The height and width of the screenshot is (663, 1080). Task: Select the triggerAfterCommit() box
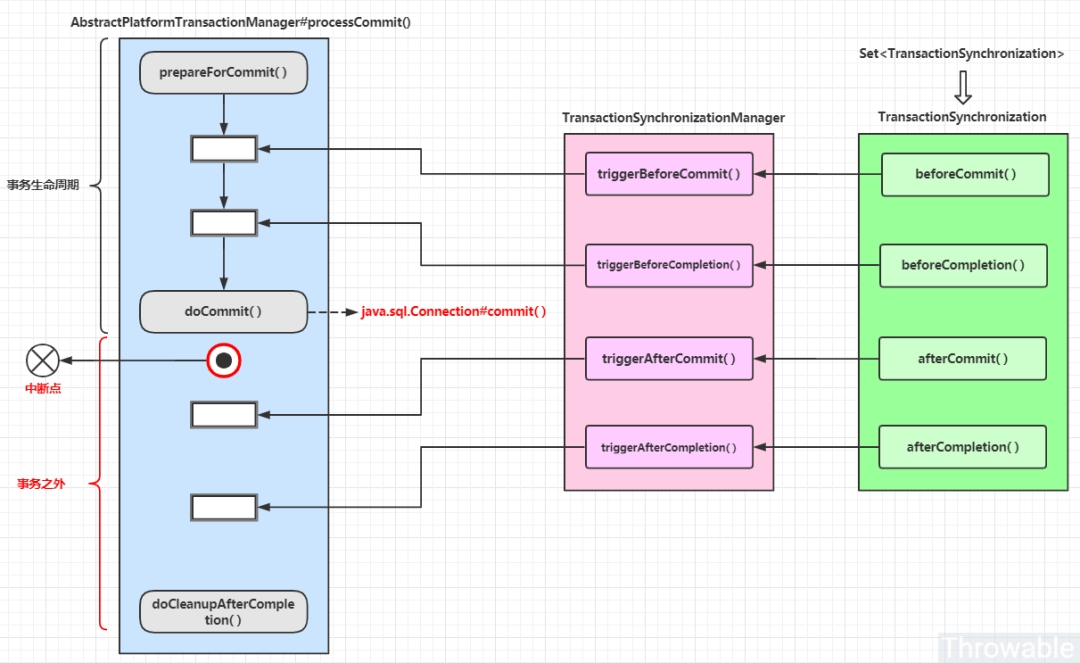pyautogui.click(x=669, y=358)
